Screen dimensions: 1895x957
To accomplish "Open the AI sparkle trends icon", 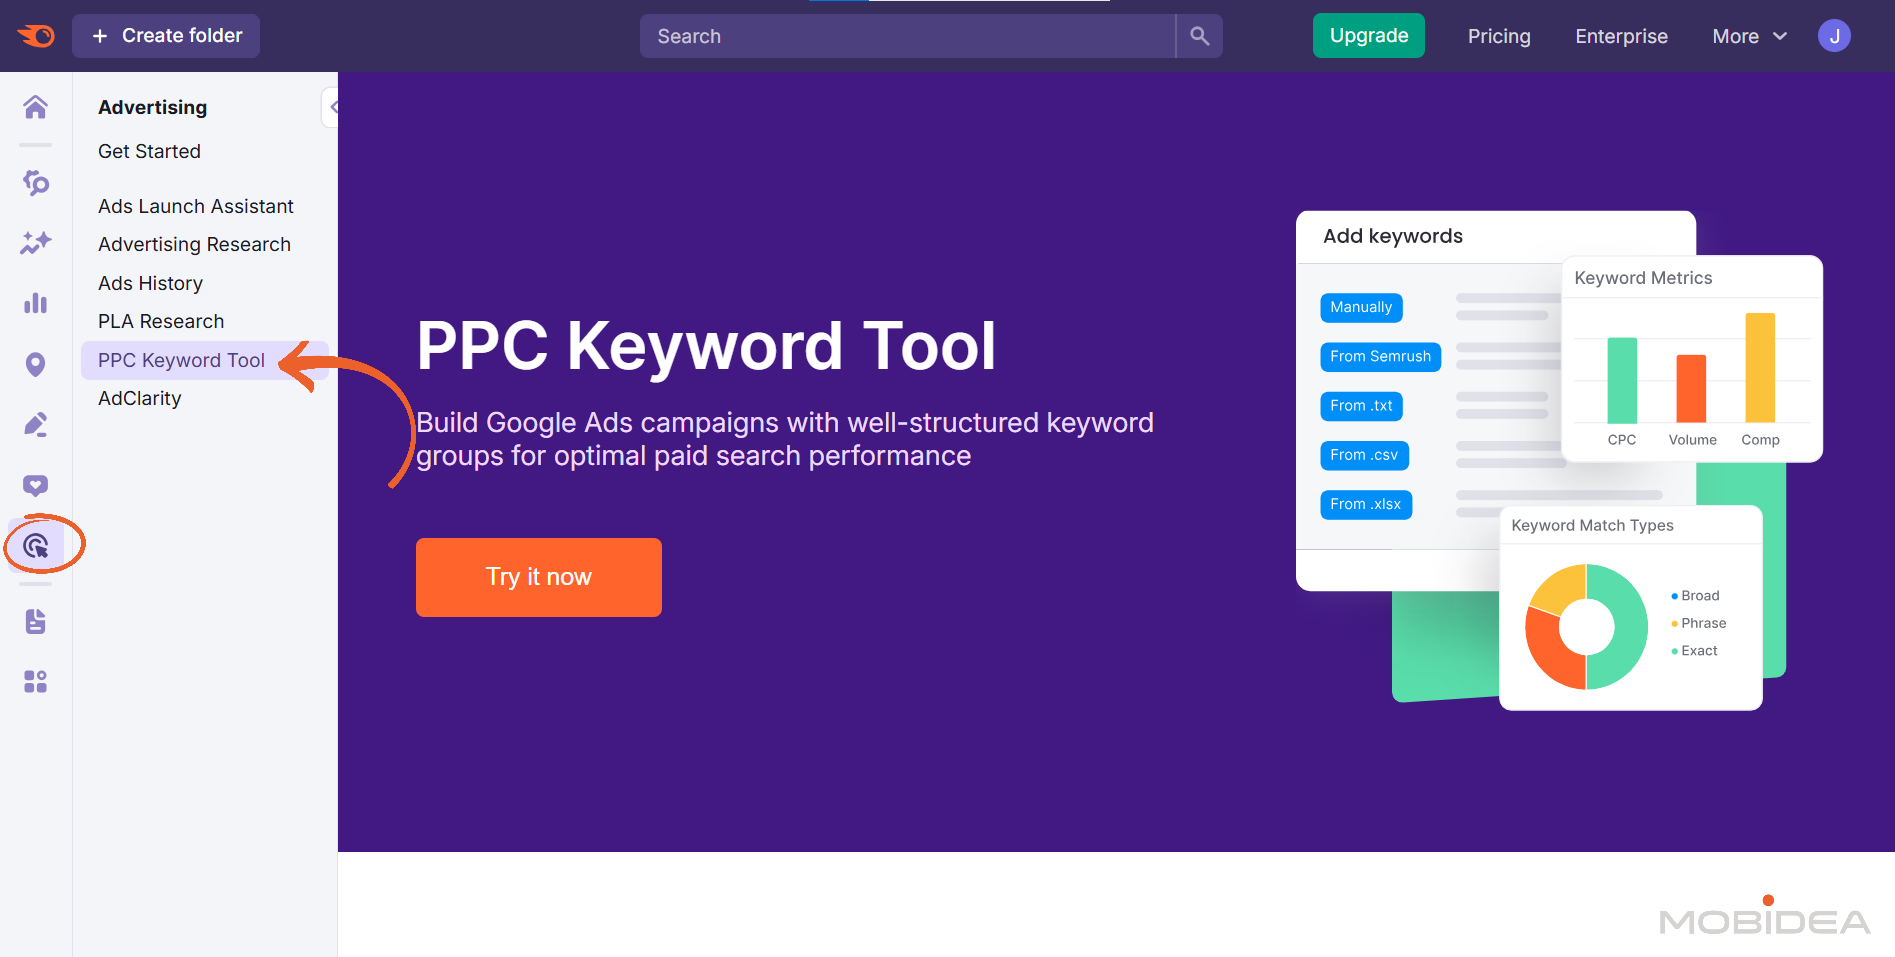I will 36,243.
